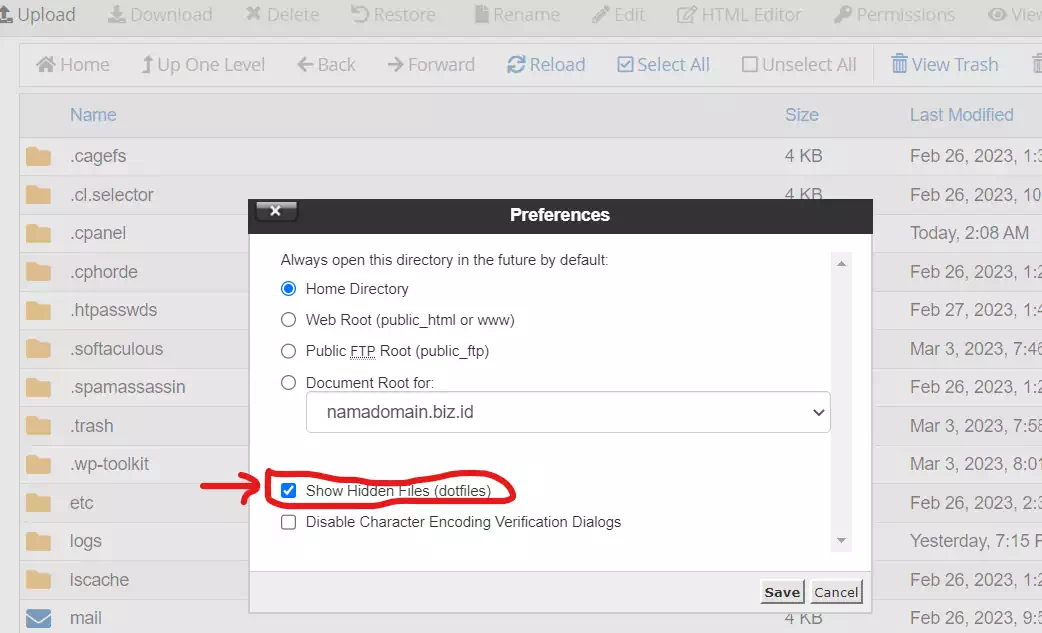Select the lscache folder icon
Viewport: 1042px width, 633px height.
pyautogui.click(x=39, y=581)
